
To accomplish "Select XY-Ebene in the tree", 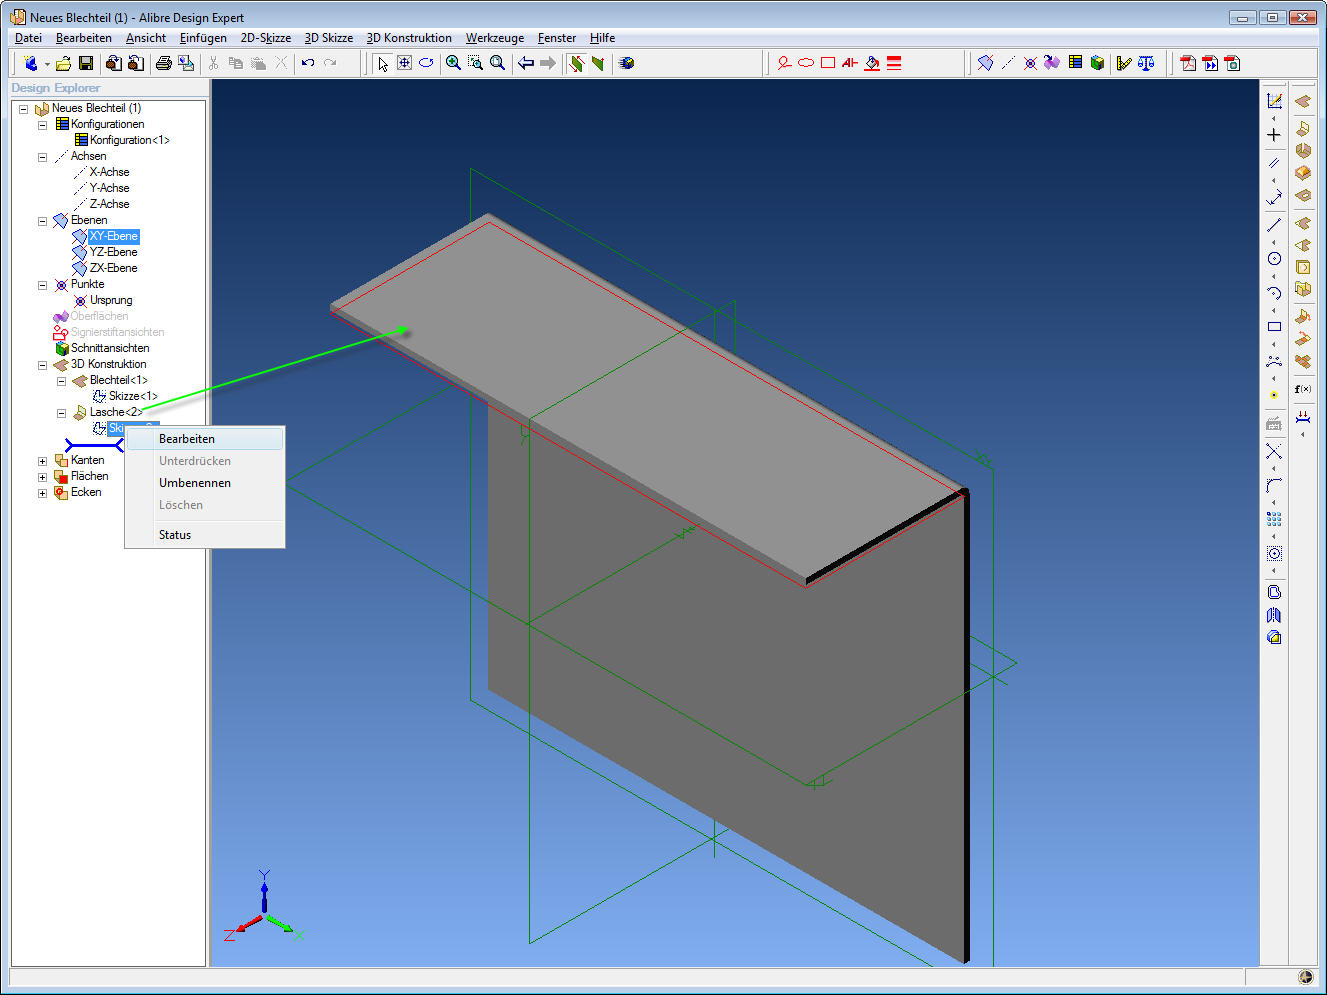I will click(x=113, y=236).
